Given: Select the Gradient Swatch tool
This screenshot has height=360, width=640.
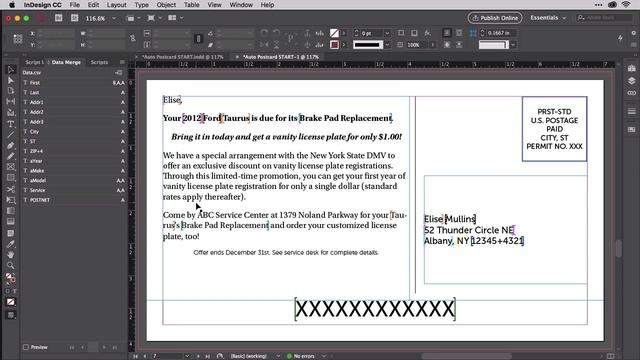Looking at the screenshot, I should (11, 211).
